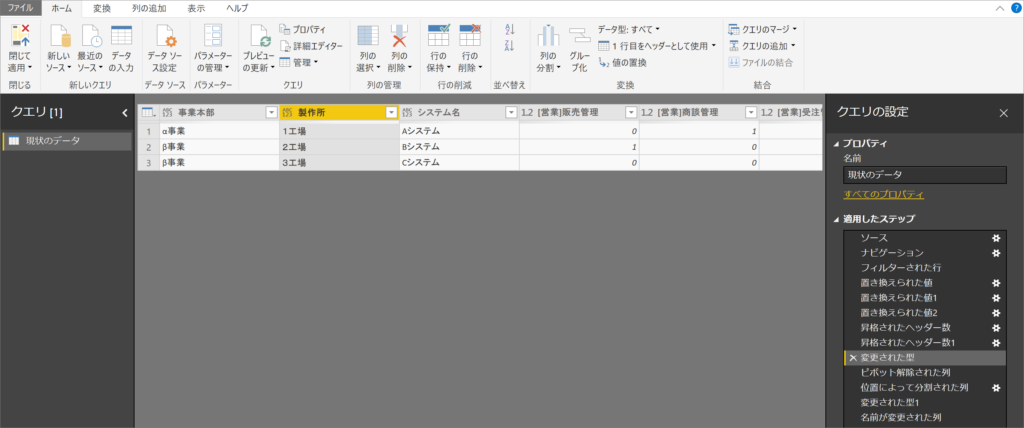Click the 行の保持 (Keep Rows) icon
The width and height of the screenshot is (1024, 428).
pos(438,38)
